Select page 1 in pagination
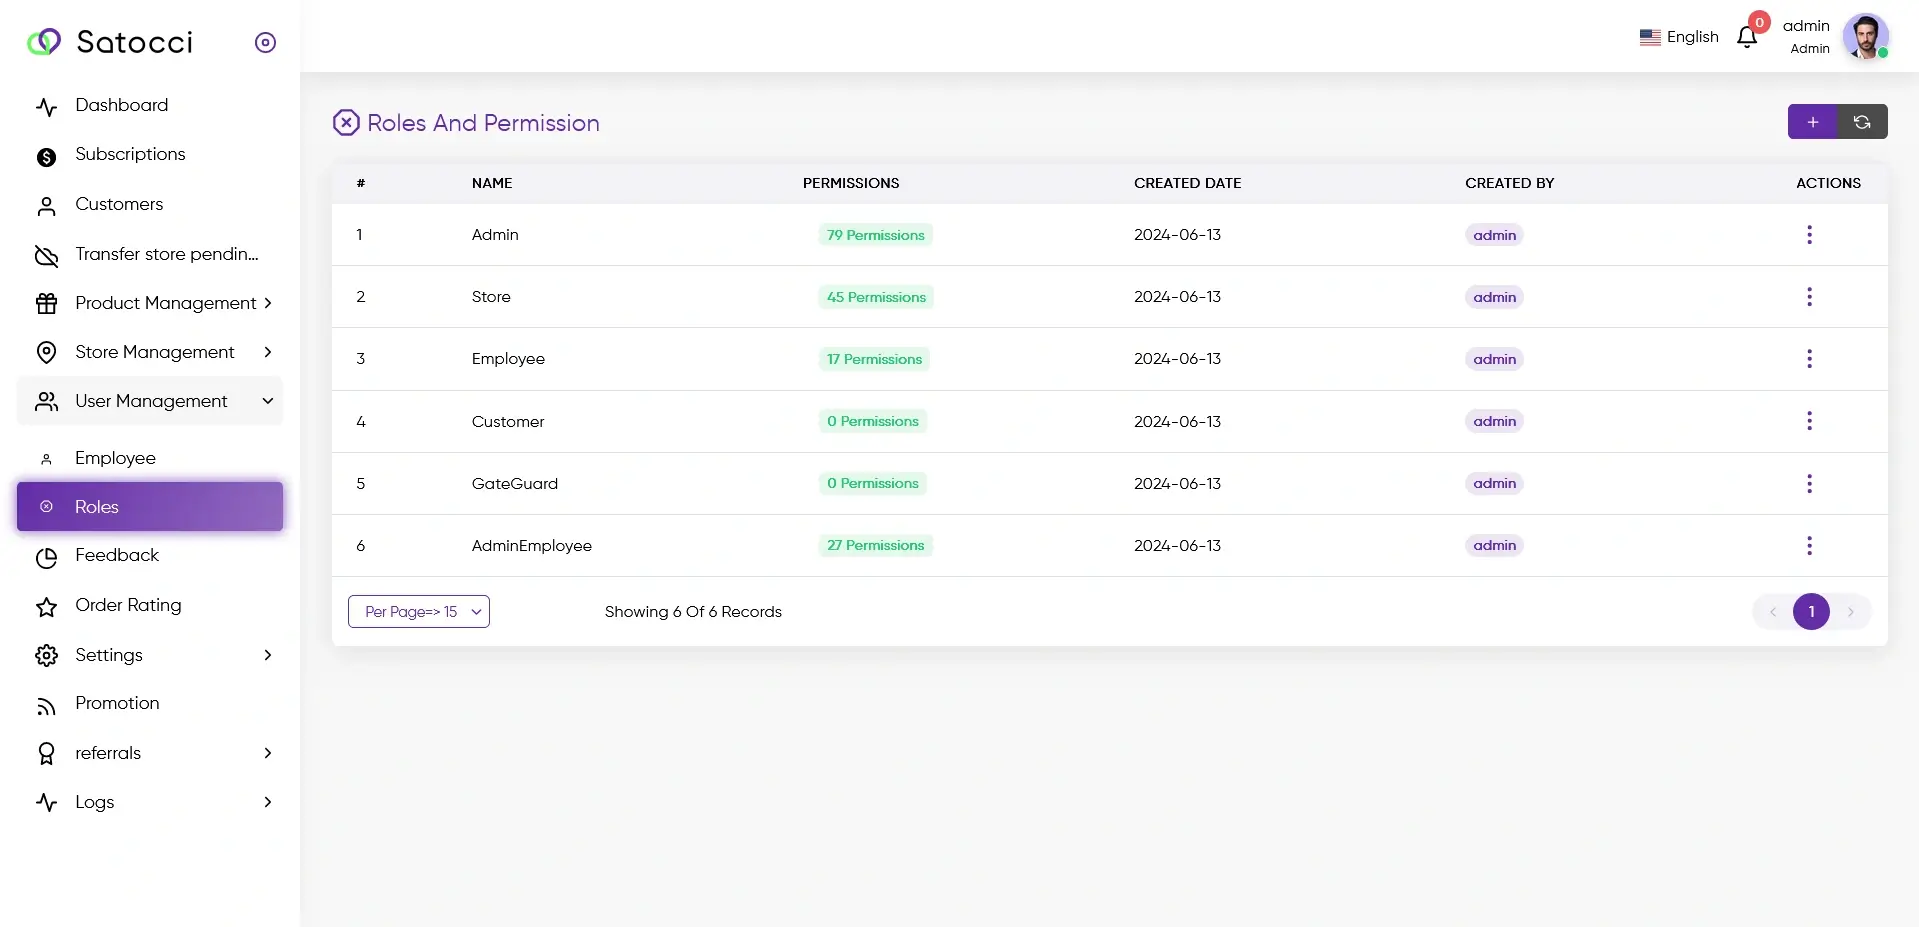This screenshot has height=927, width=1919. [x=1811, y=611]
